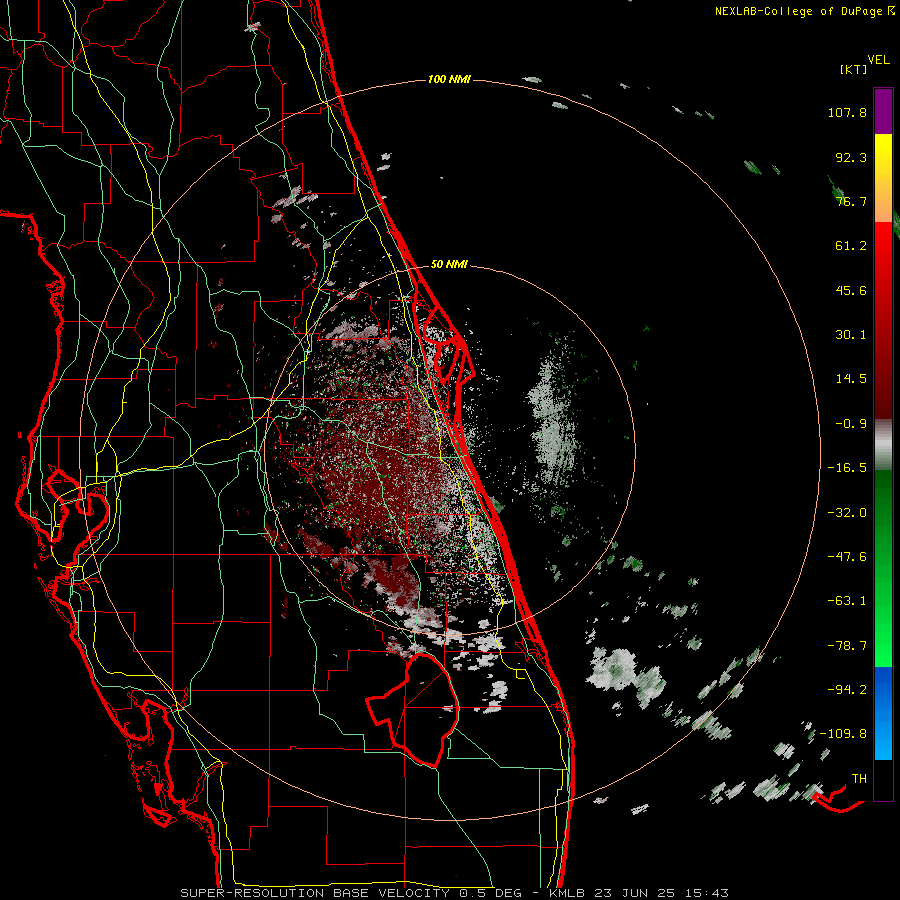Select the 92.3 legend value
This screenshot has height=900, width=900.
click(851, 157)
